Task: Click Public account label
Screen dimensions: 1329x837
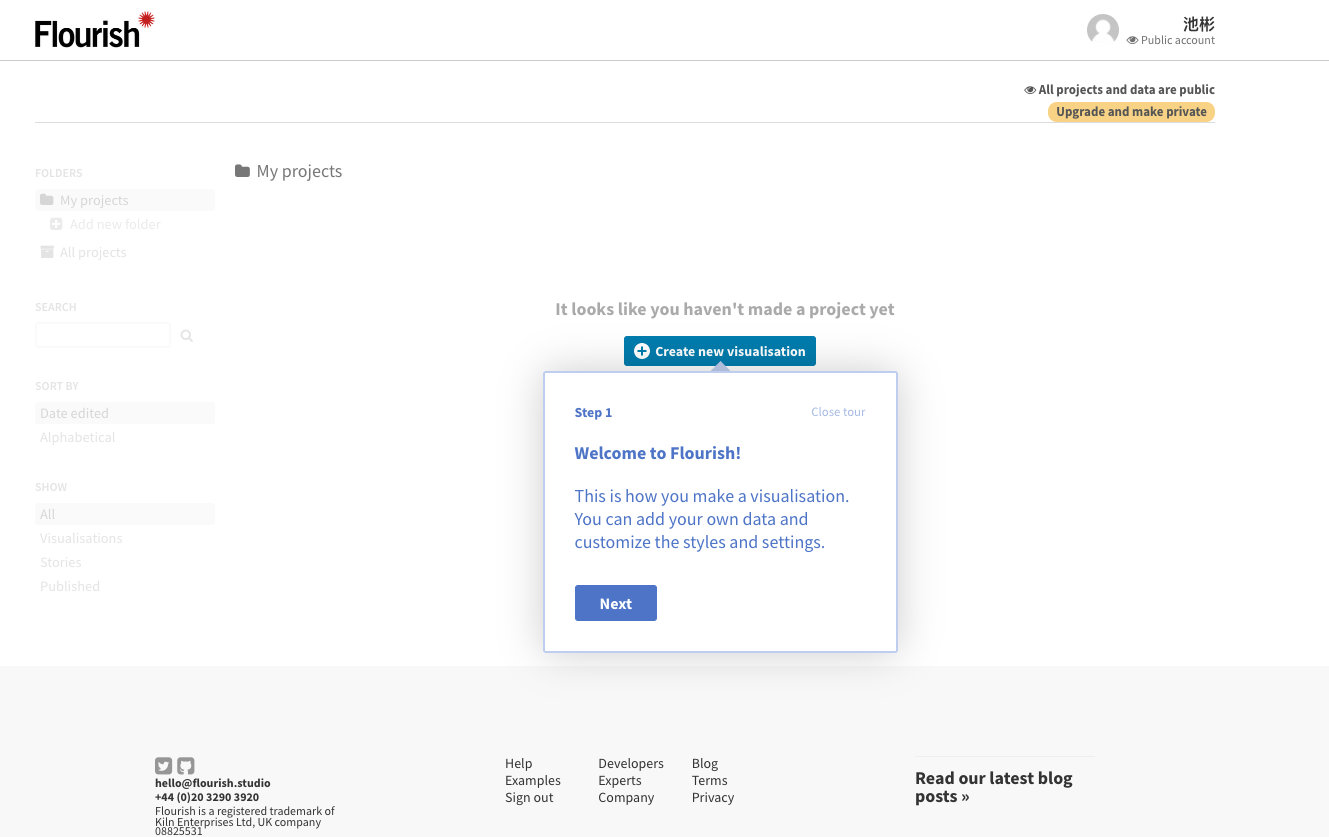Action: pos(1178,41)
